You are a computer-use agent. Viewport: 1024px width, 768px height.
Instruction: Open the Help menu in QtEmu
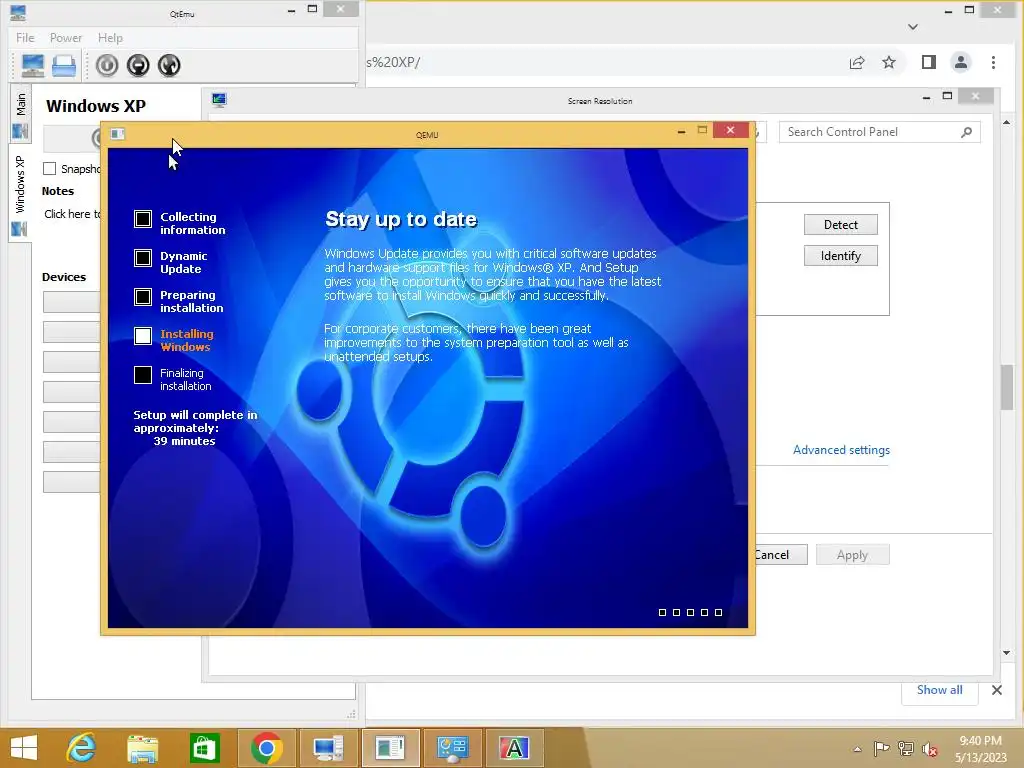pos(110,38)
